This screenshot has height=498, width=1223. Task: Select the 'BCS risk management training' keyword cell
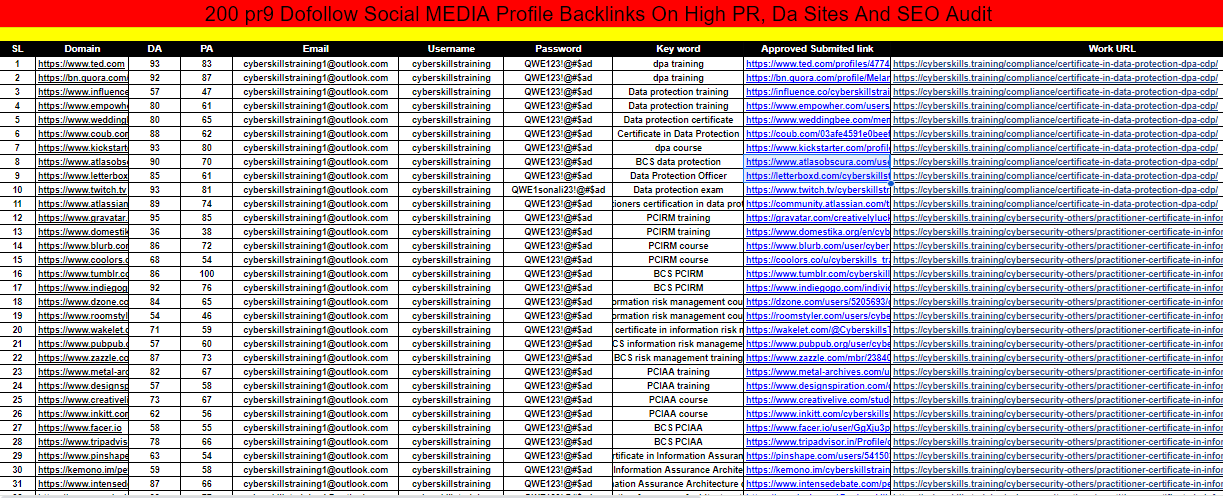tap(678, 357)
